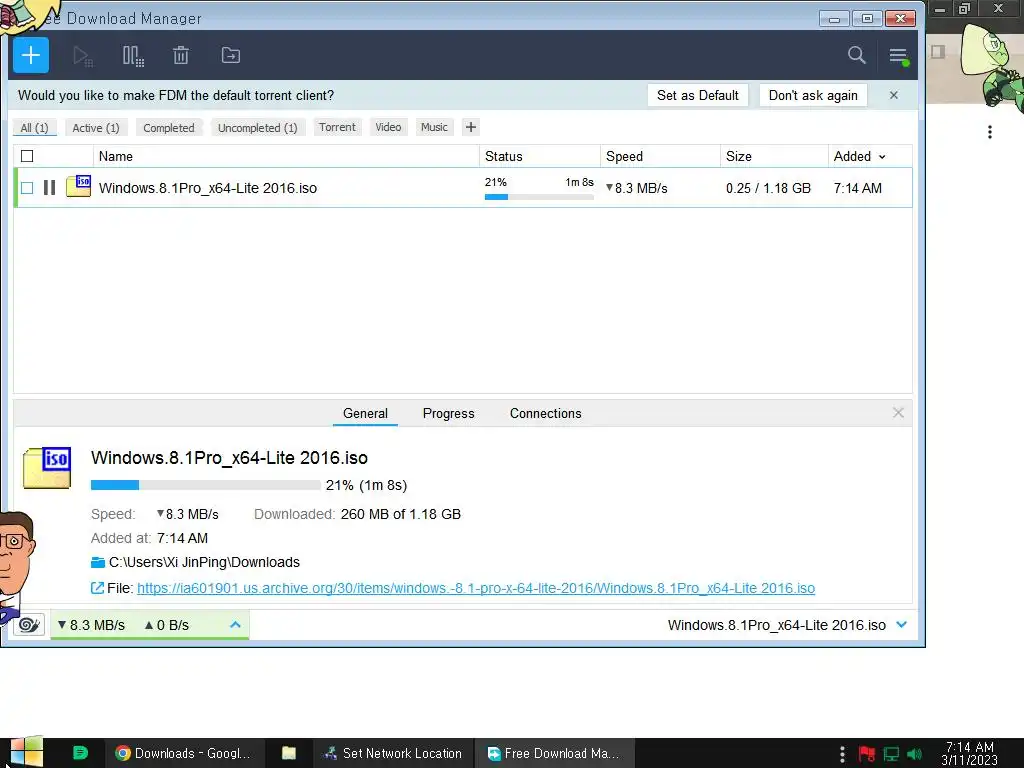Click the 0.25 / 1.18 GB size value
Image resolution: width=1024 pixels, height=768 pixels.
click(x=768, y=188)
